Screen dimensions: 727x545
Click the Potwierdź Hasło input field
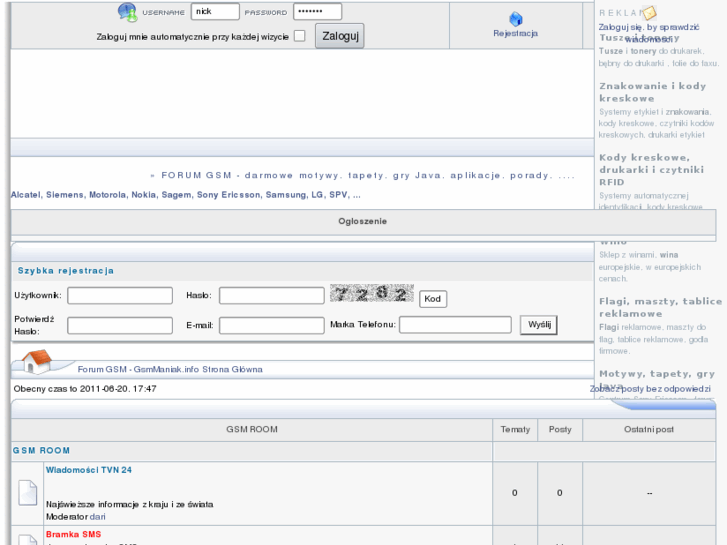tap(120, 325)
